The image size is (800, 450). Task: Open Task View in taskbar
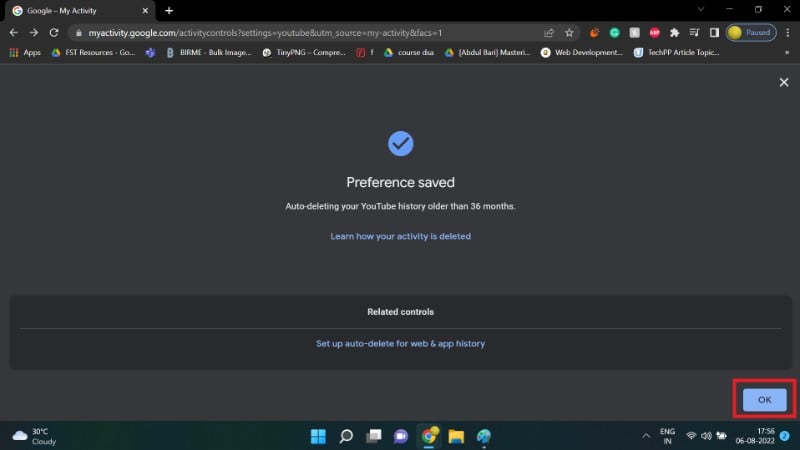tap(373, 436)
